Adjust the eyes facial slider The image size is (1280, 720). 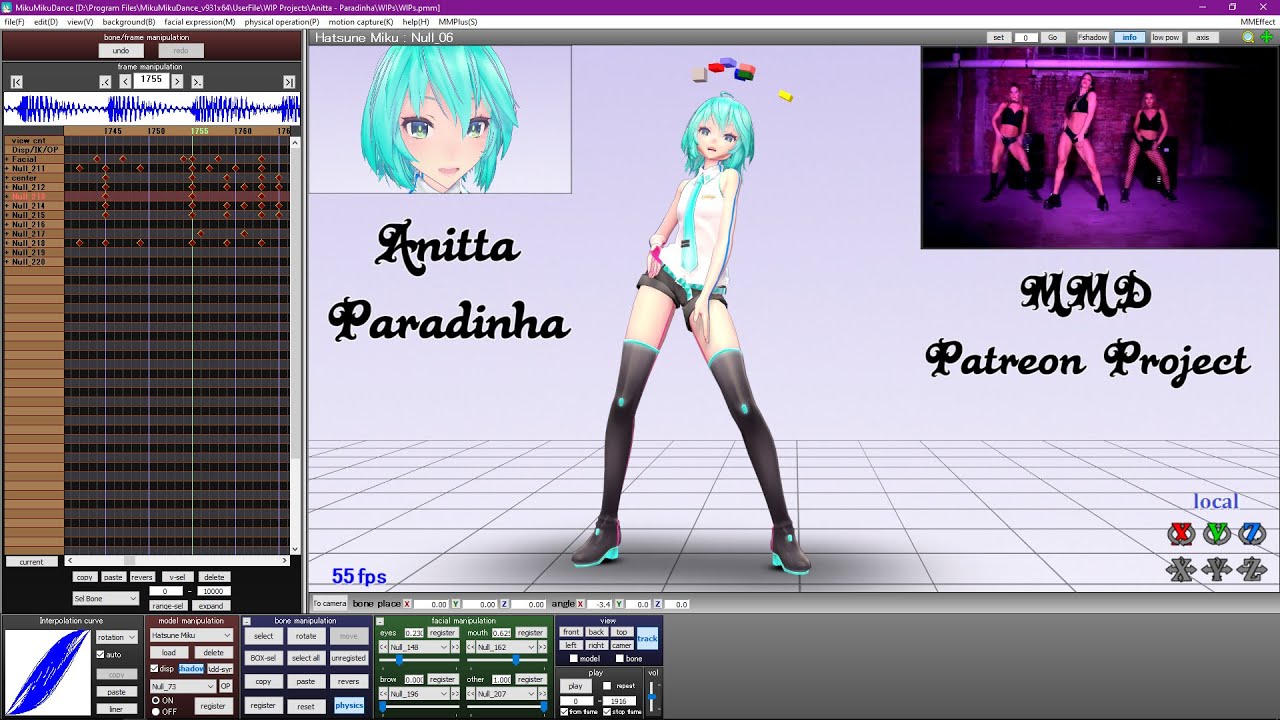coord(400,660)
